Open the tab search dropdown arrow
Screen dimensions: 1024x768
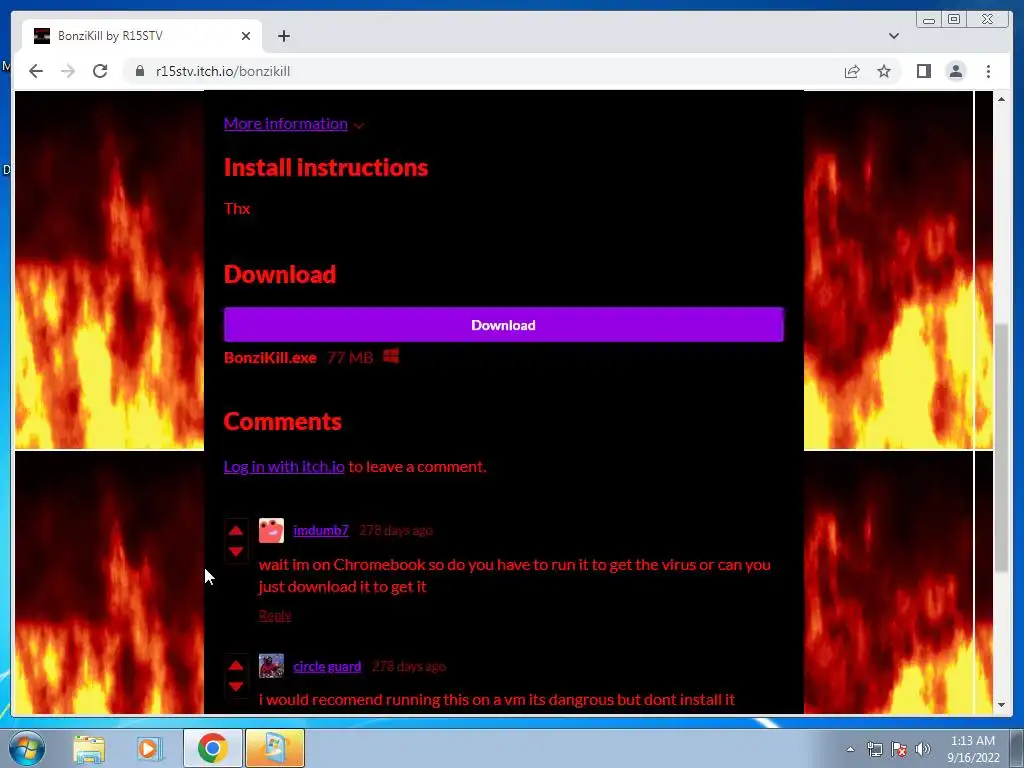point(894,36)
